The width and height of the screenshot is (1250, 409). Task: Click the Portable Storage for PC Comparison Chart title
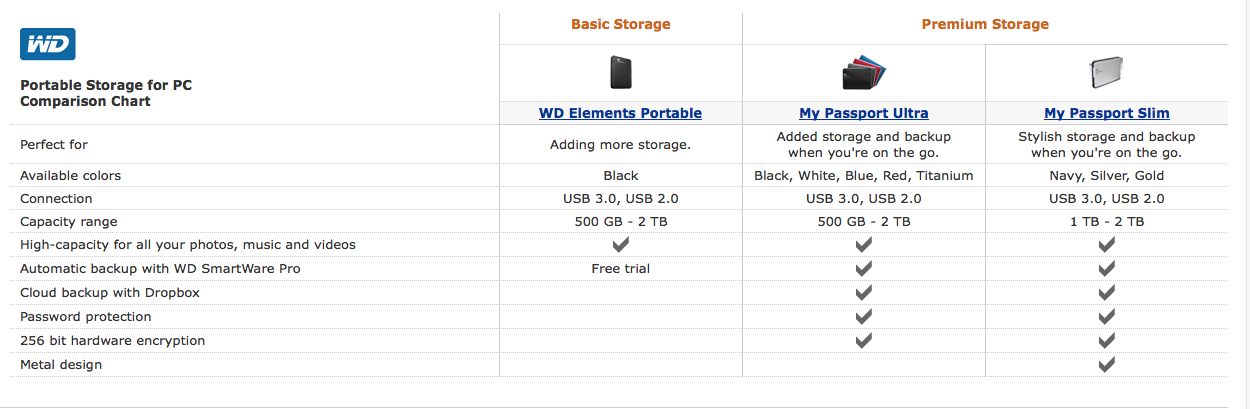pyautogui.click(x=106, y=93)
